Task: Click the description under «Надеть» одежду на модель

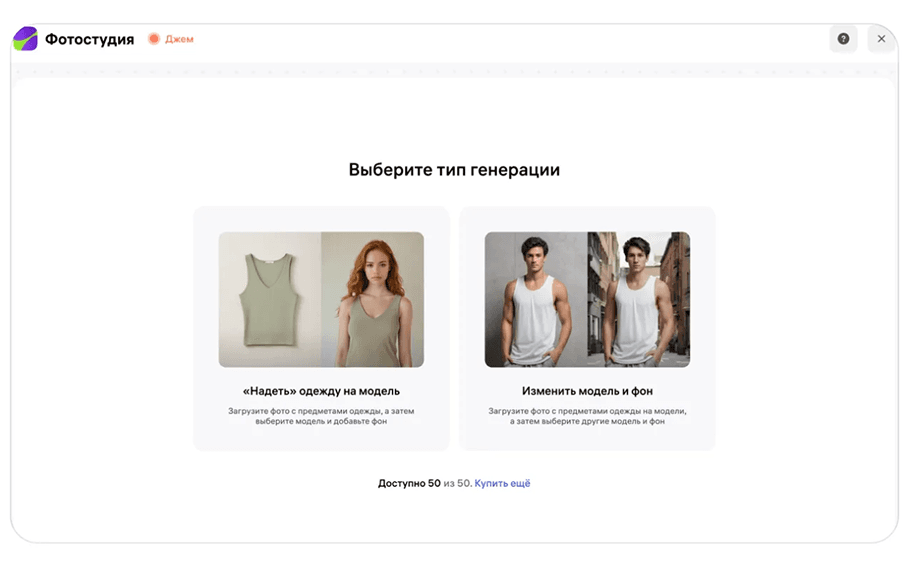Action: point(321,416)
